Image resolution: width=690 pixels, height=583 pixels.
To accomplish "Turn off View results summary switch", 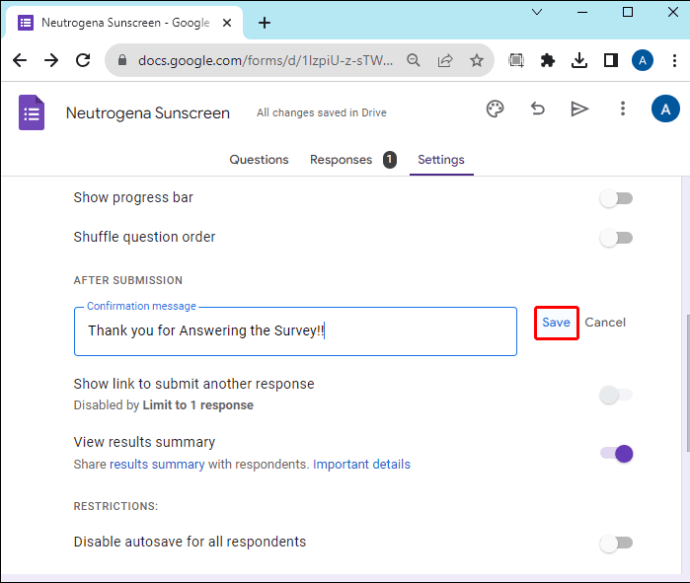I will [x=616, y=454].
